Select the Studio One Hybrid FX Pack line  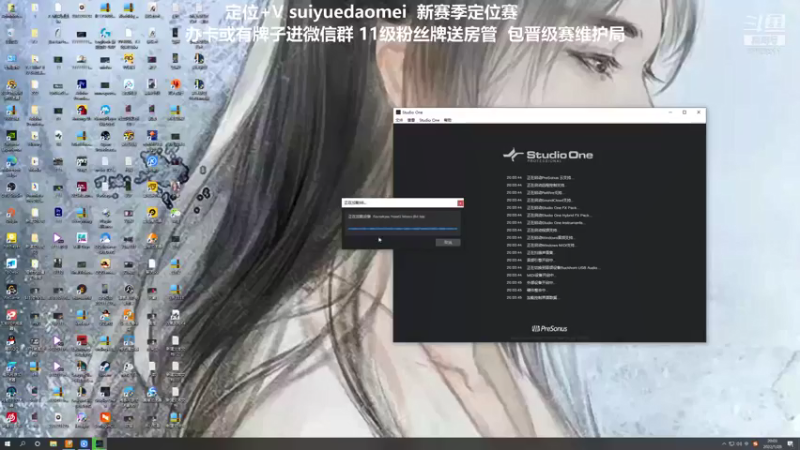[548, 215]
